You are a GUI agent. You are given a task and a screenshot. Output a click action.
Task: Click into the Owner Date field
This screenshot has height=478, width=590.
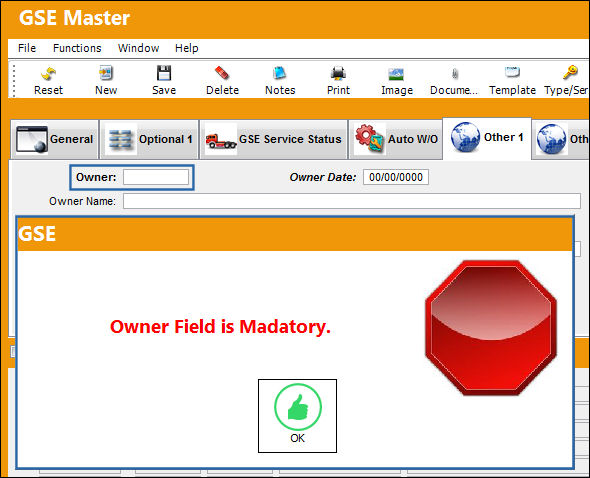tap(395, 177)
